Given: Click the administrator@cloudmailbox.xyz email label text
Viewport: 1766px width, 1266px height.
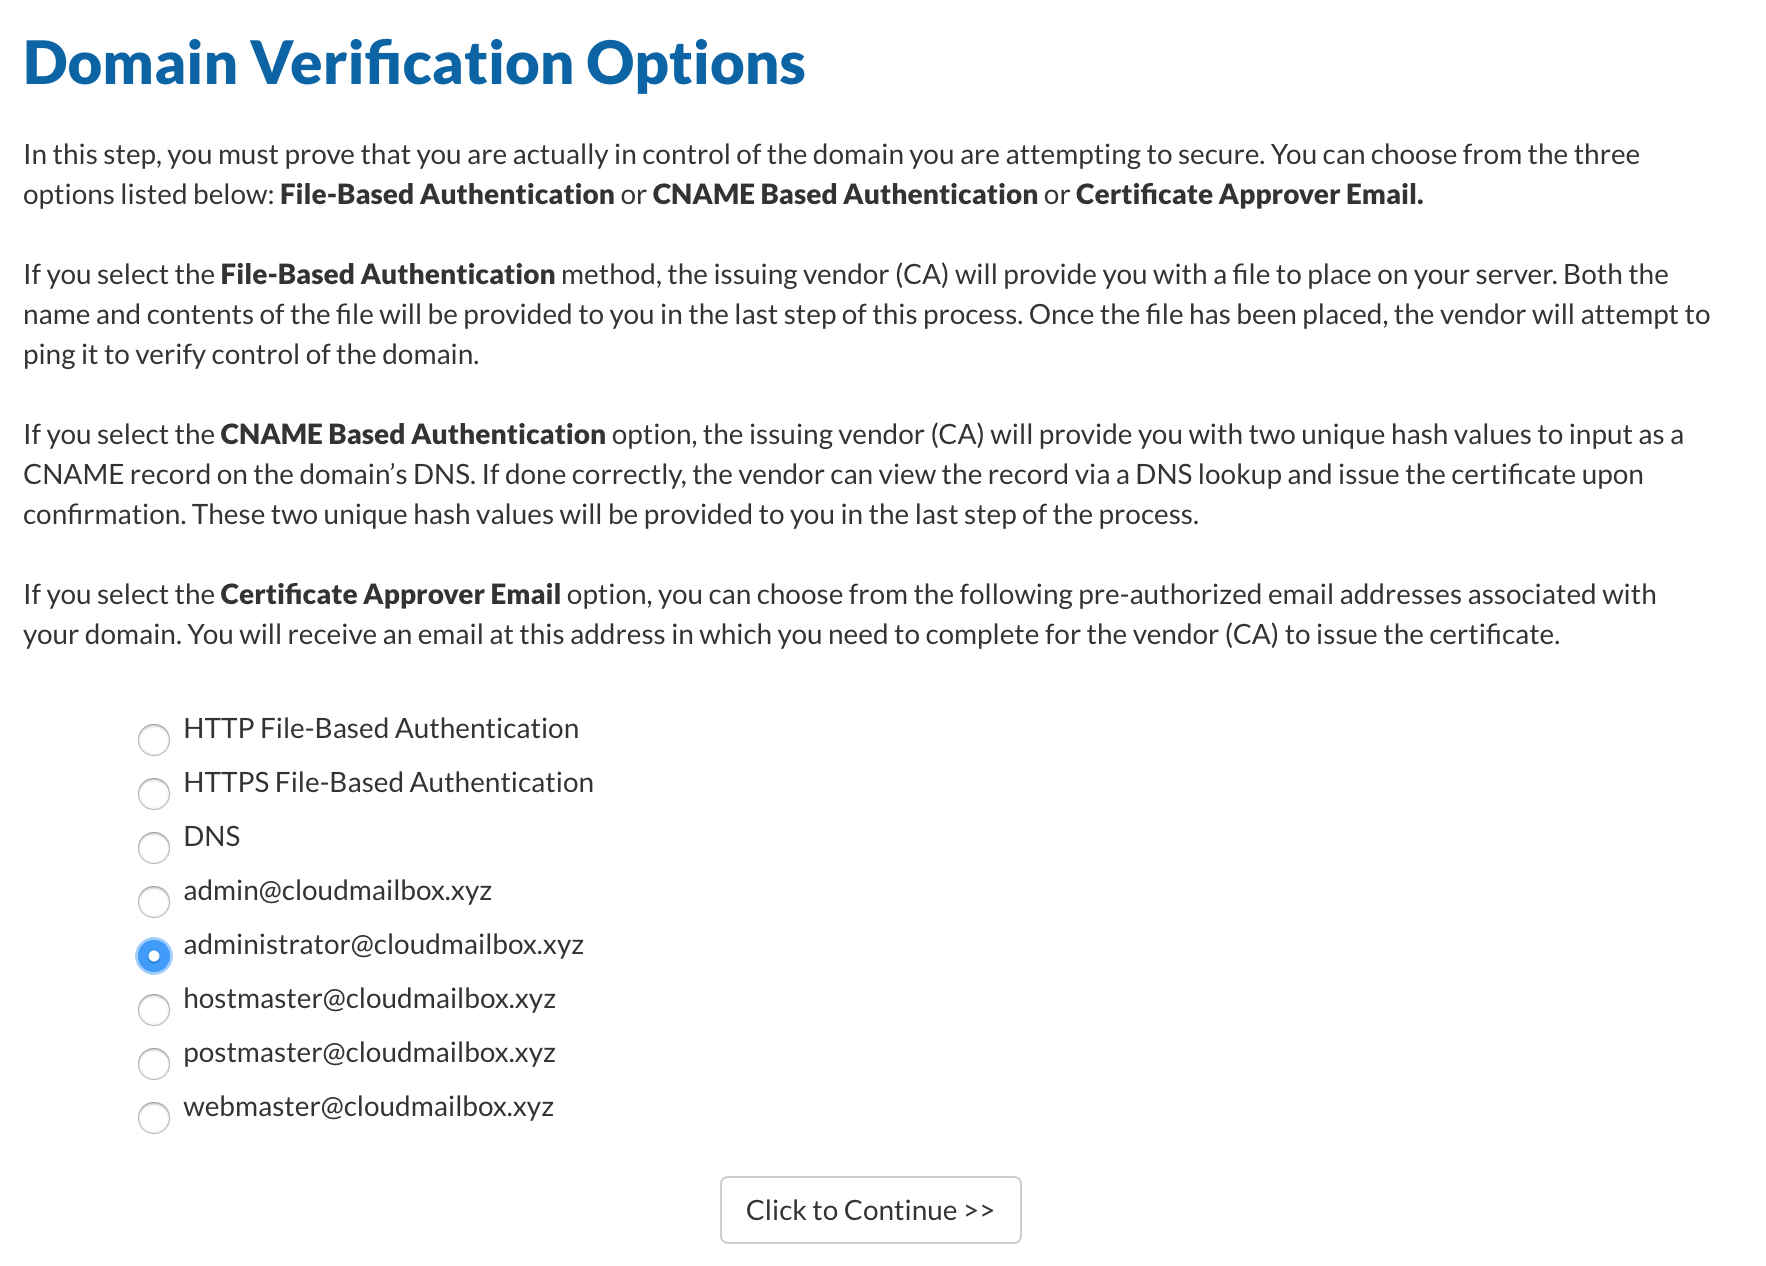Looking at the screenshot, I should click(x=383, y=945).
